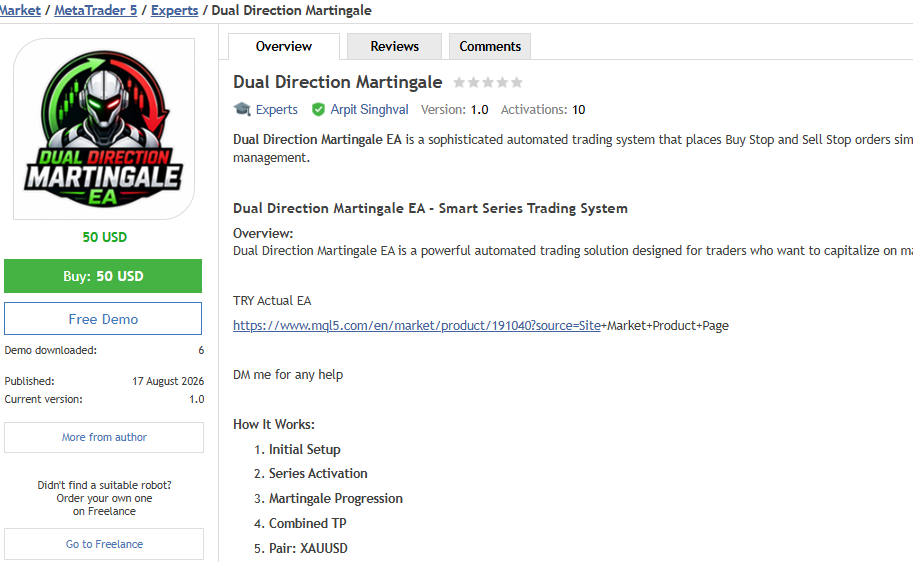Click list item Pair: XAUUSD
Screen dimensions: 913x562
pos(308,549)
